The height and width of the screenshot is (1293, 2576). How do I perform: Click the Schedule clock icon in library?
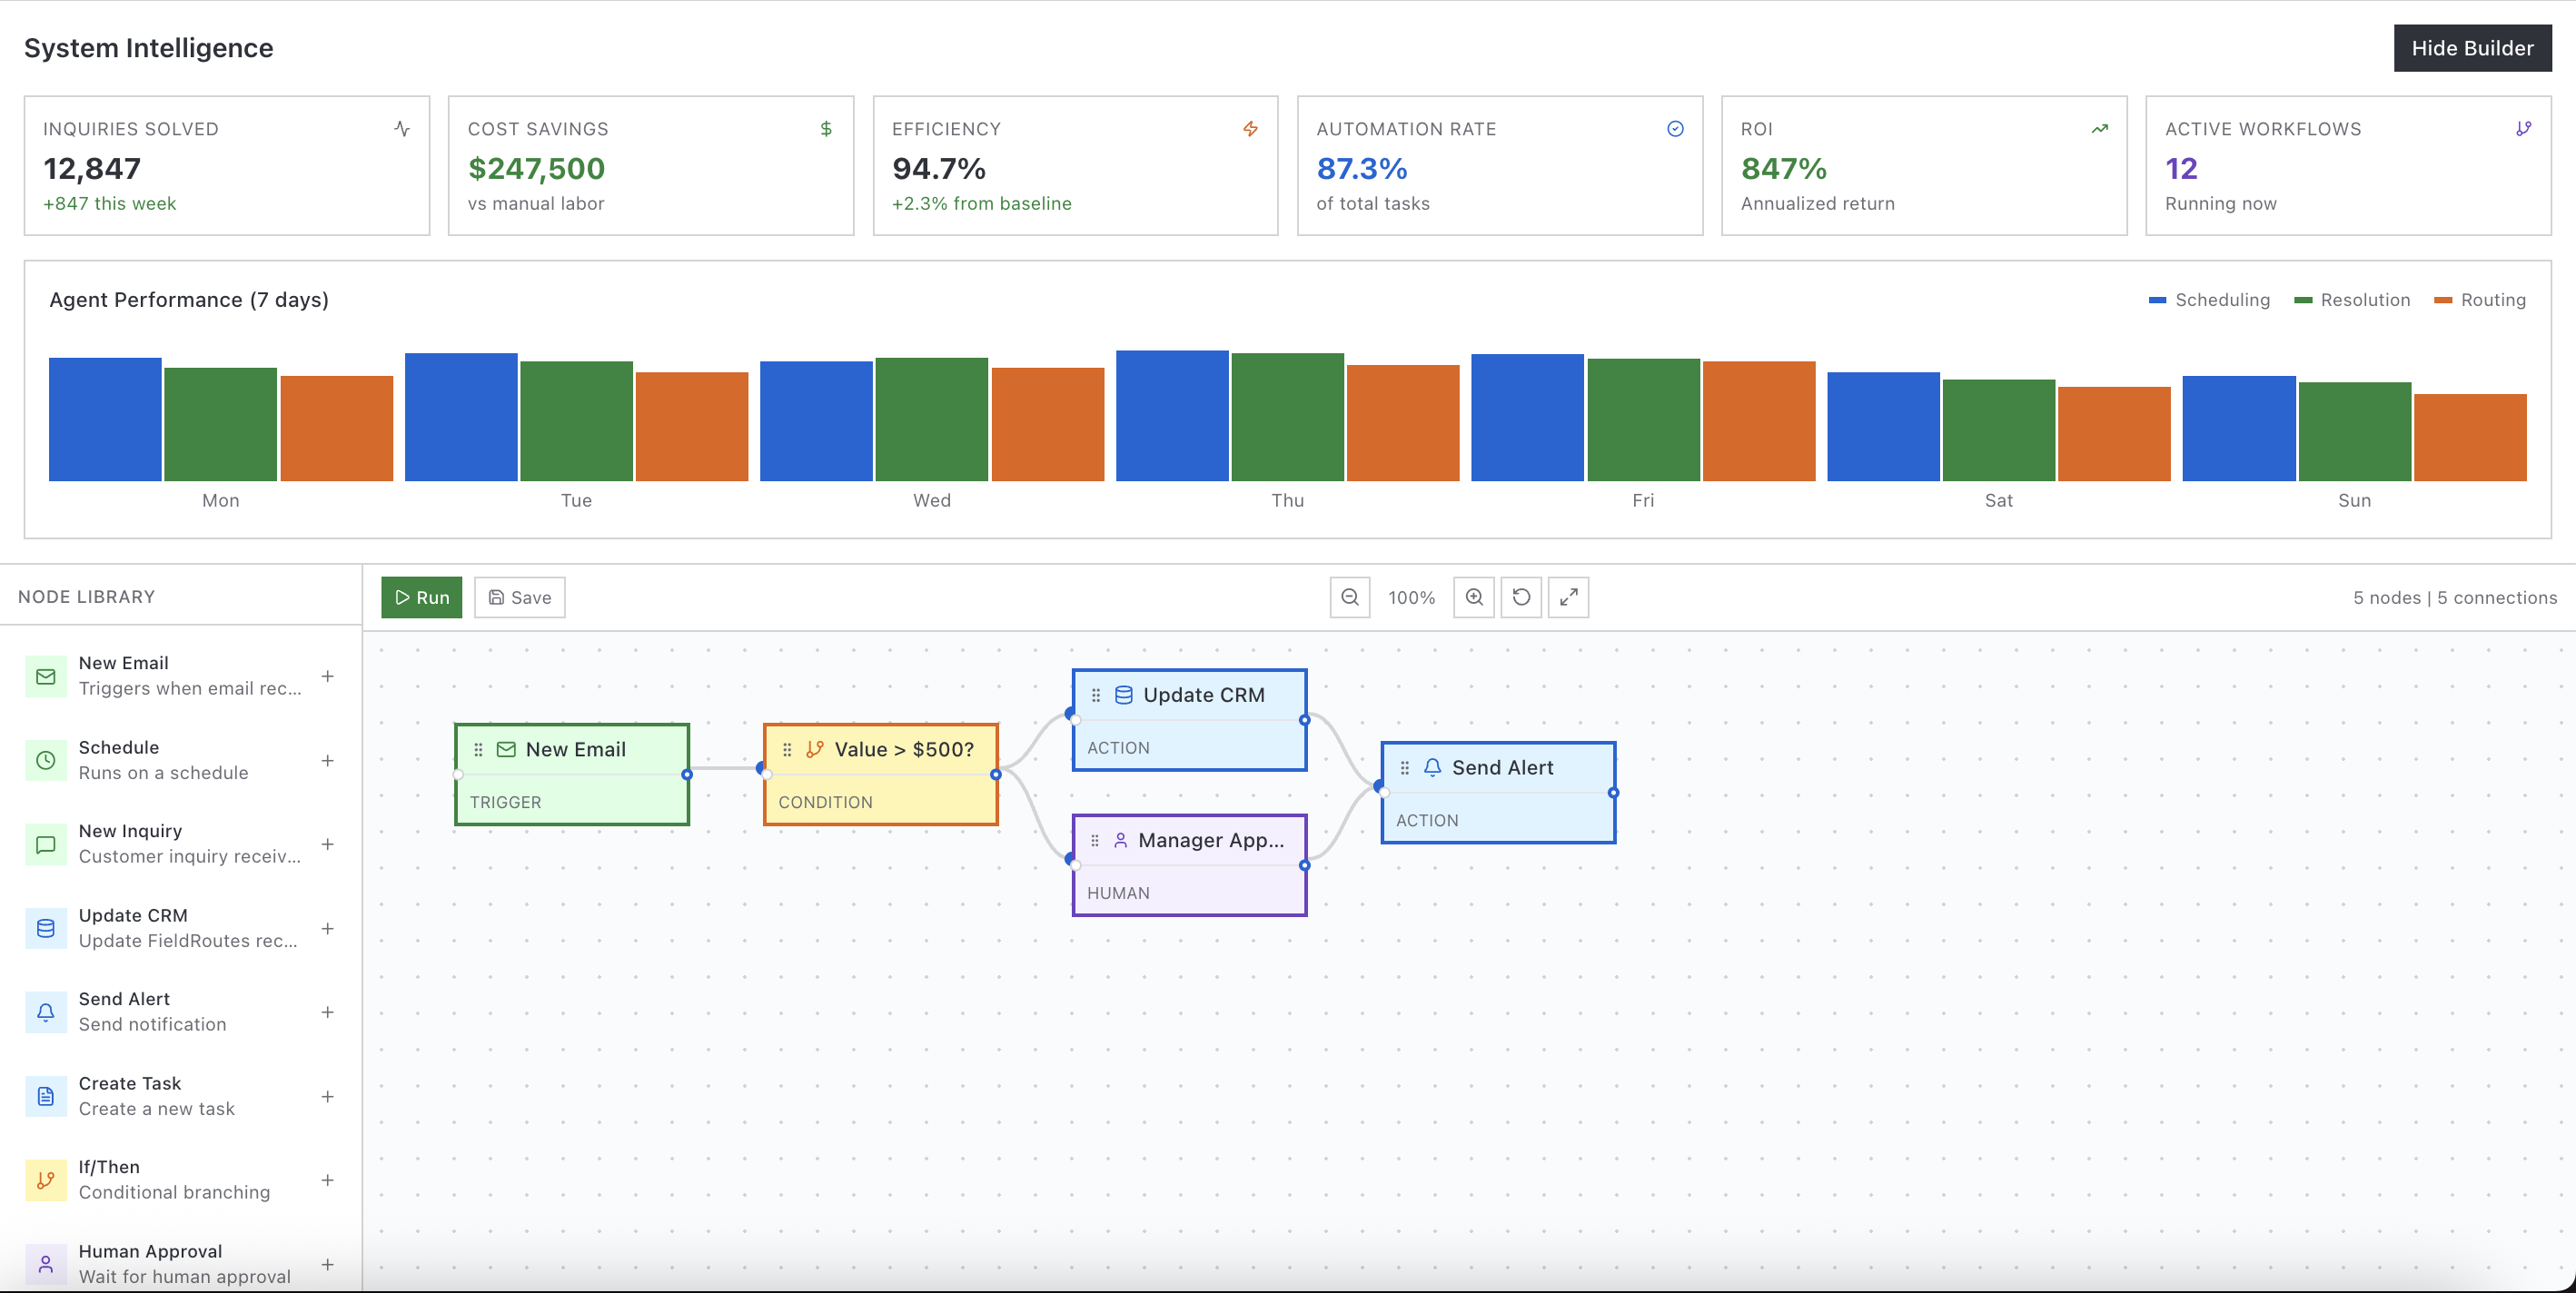(46, 760)
